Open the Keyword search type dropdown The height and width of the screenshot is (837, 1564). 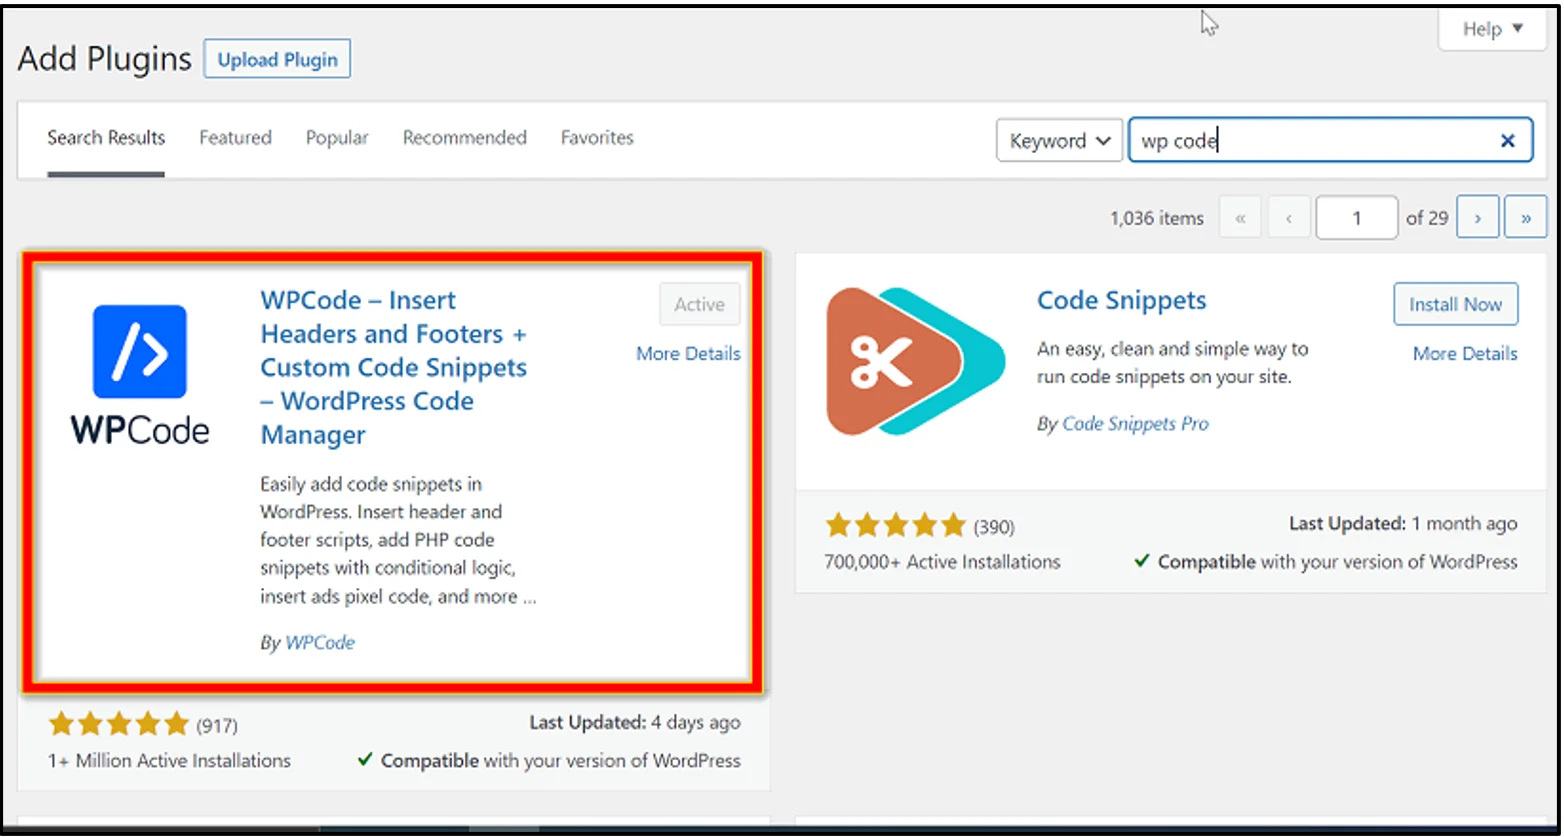[x=1059, y=141]
